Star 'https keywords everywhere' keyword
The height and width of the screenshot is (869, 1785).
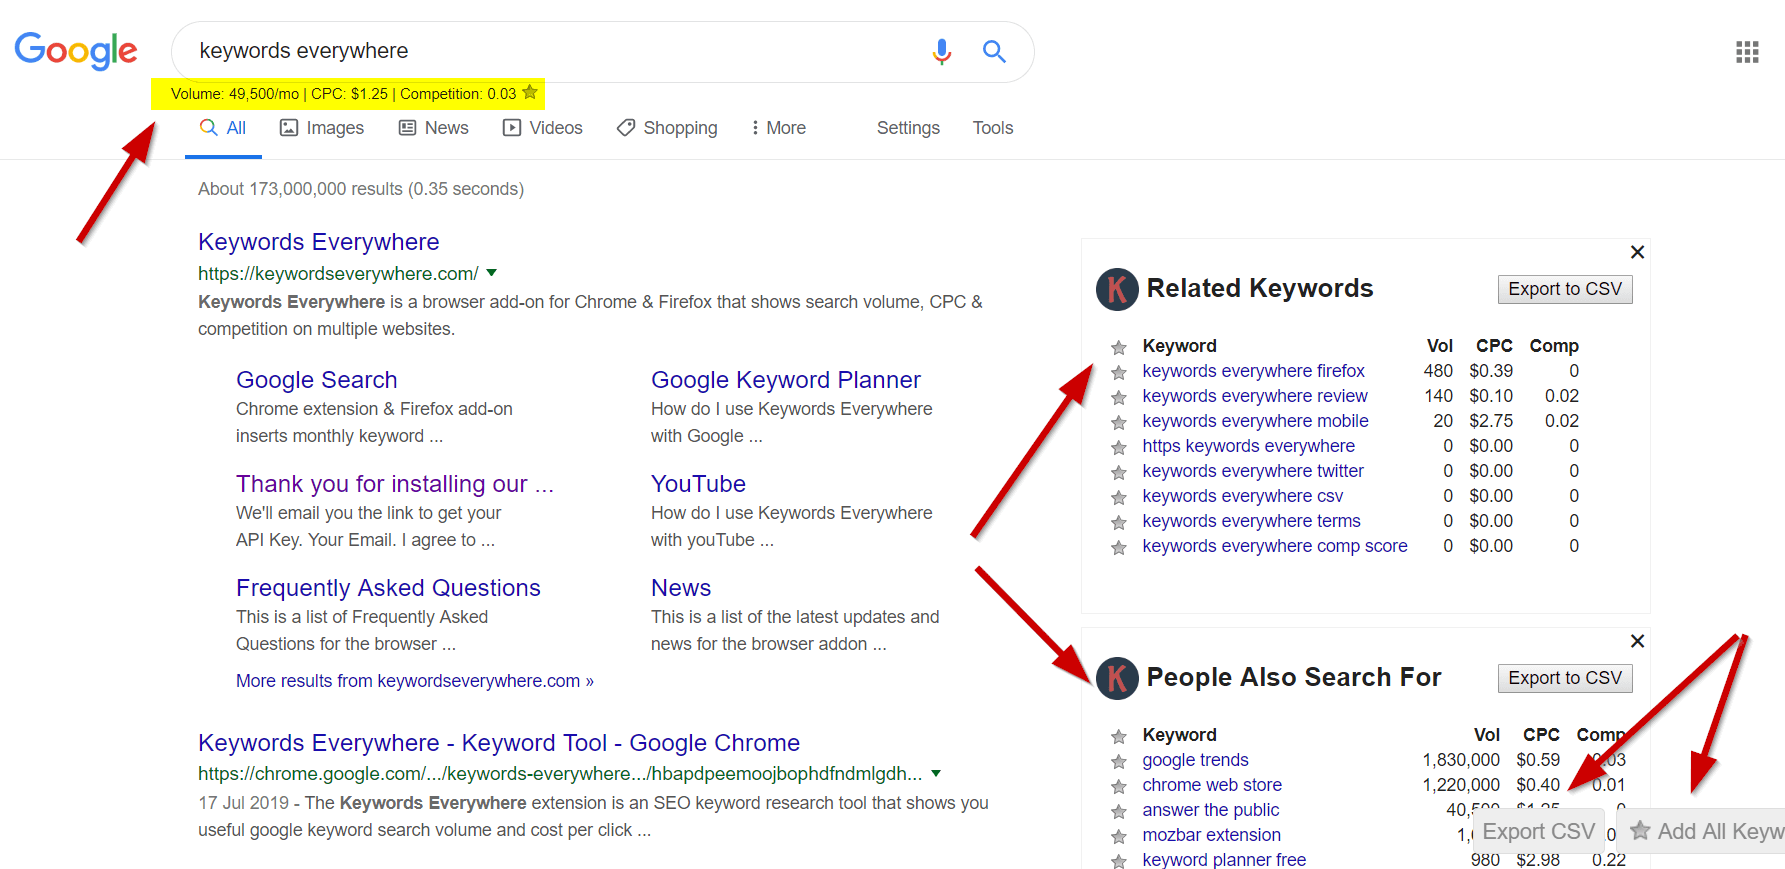[x=1119, y=447]
